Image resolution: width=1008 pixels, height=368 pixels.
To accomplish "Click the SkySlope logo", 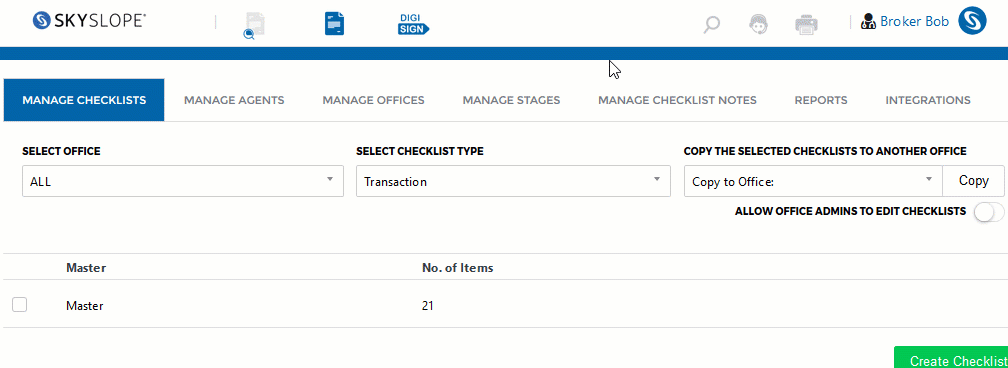I will click(89, 21).
